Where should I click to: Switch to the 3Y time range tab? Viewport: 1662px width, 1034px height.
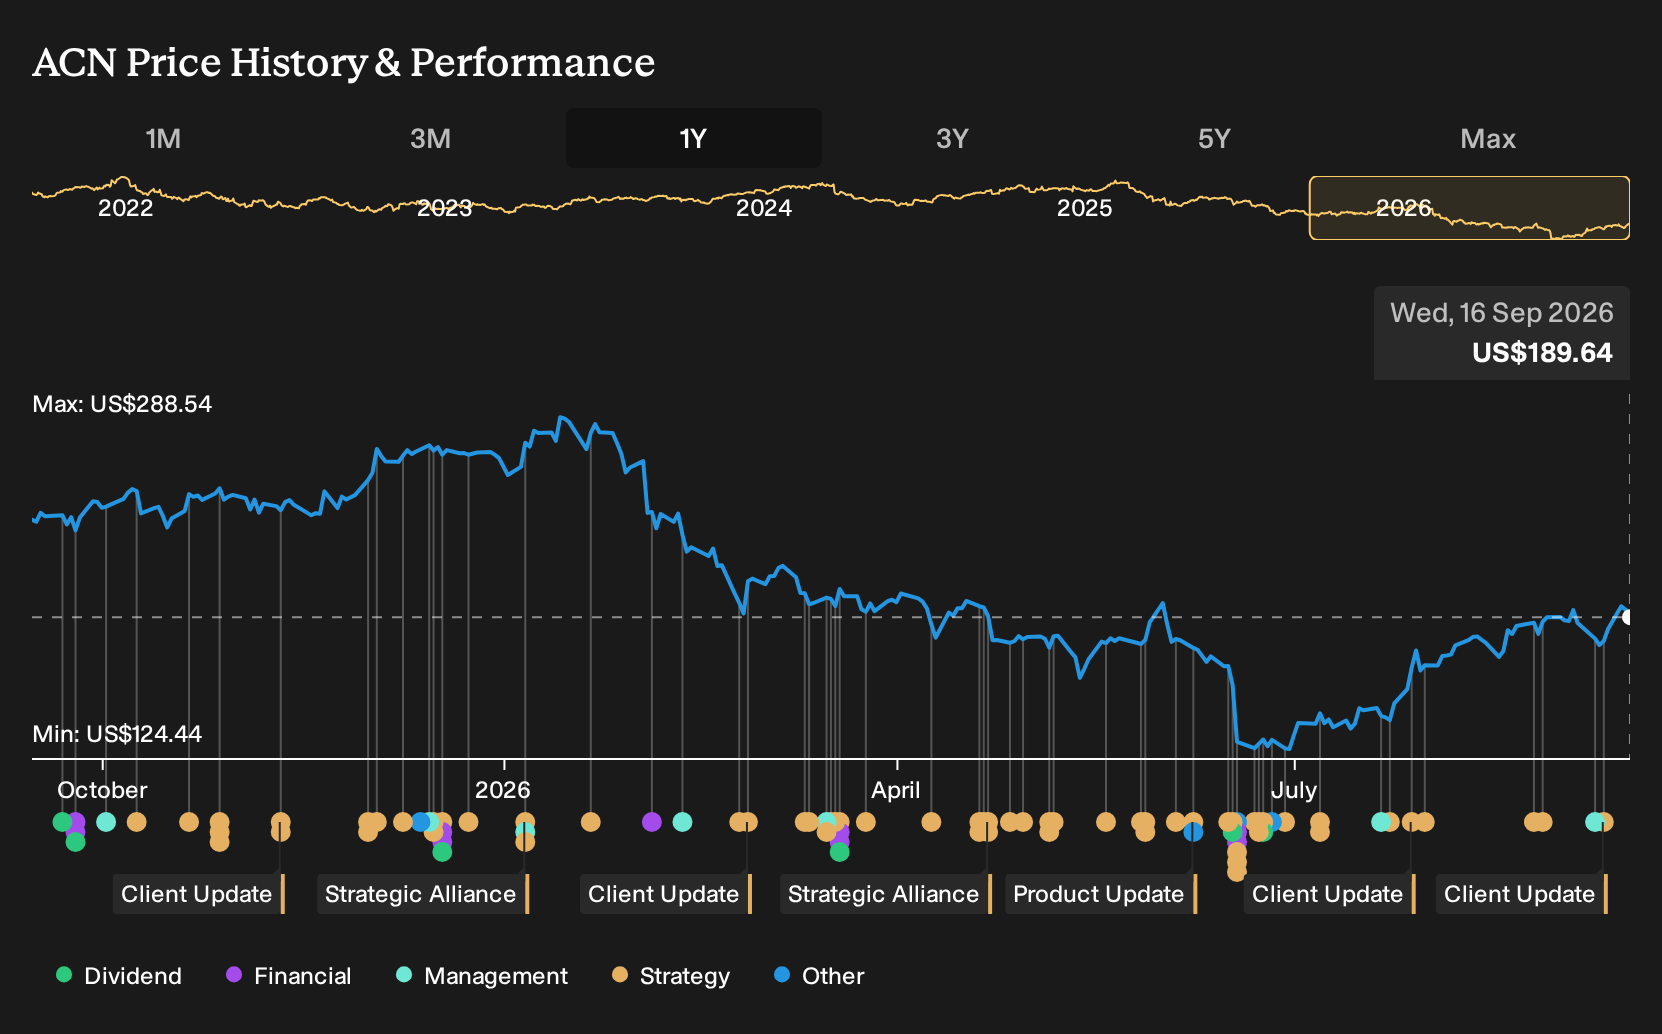click(952, 138)
